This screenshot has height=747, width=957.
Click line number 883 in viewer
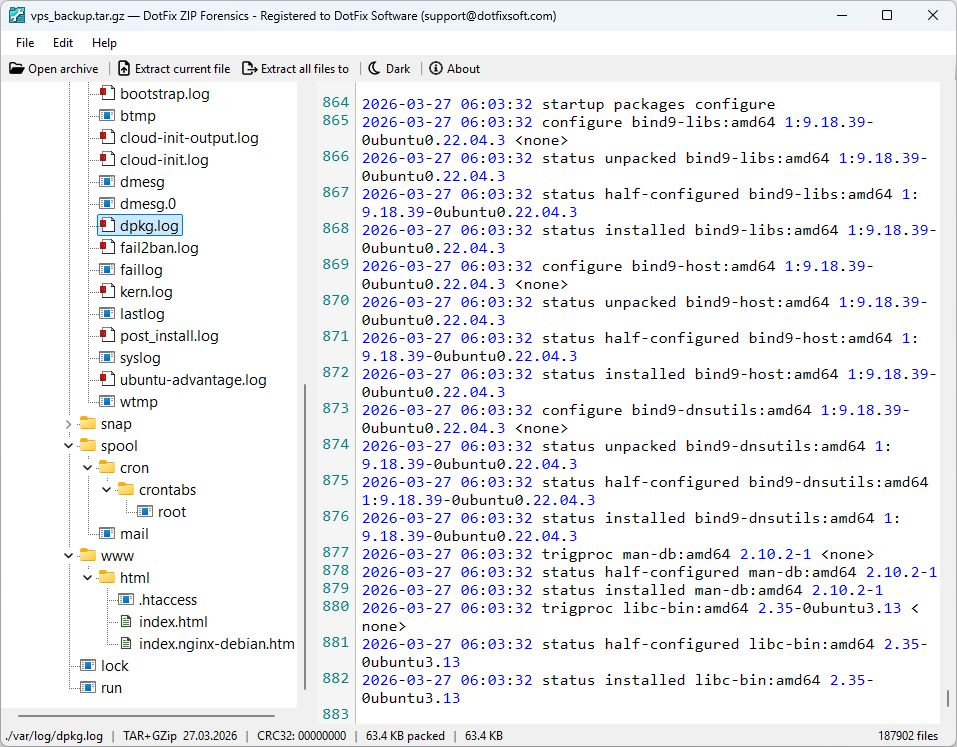(336, 714)
